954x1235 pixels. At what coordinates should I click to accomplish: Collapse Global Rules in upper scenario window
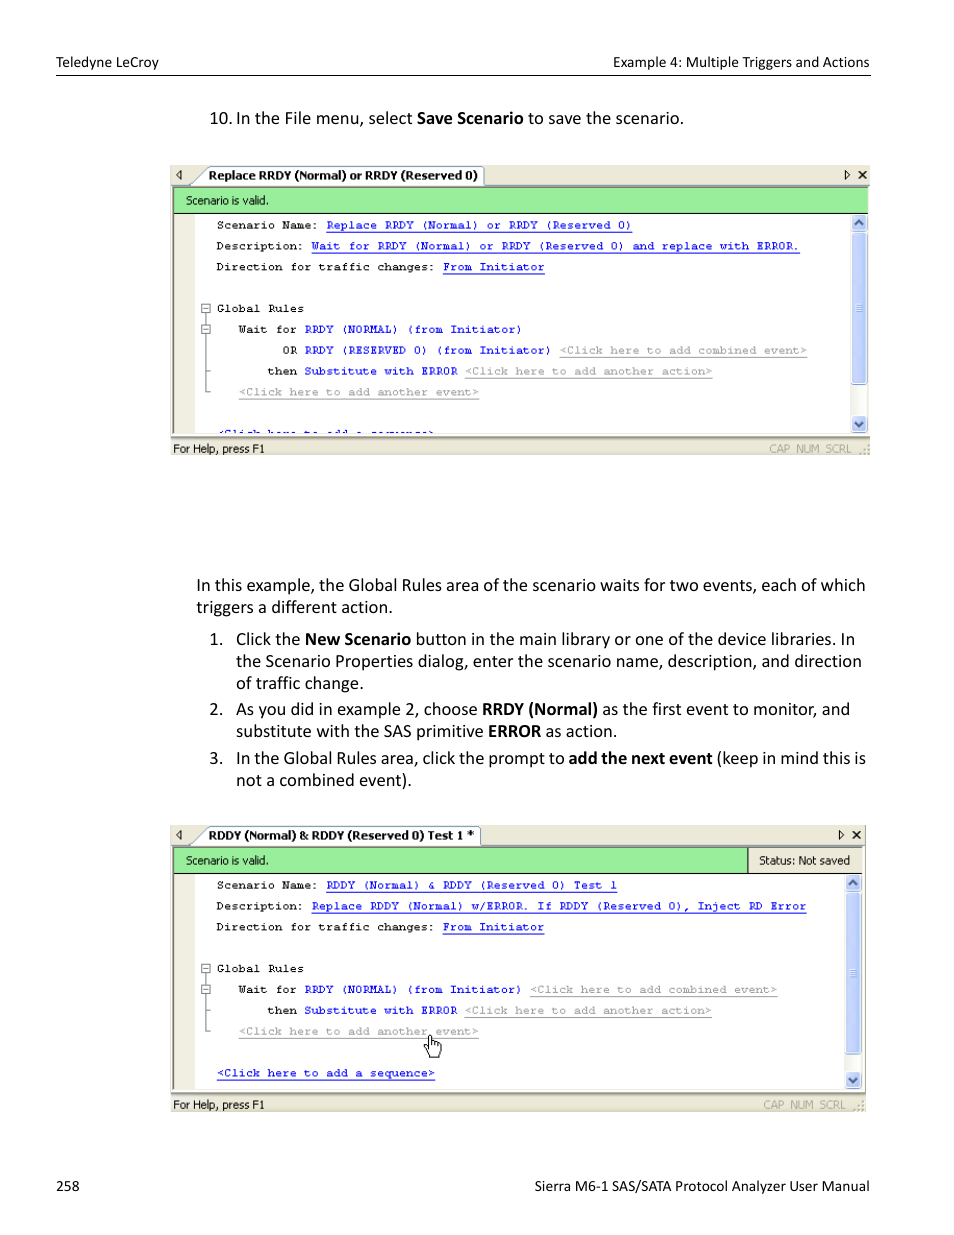click(205, 309)
